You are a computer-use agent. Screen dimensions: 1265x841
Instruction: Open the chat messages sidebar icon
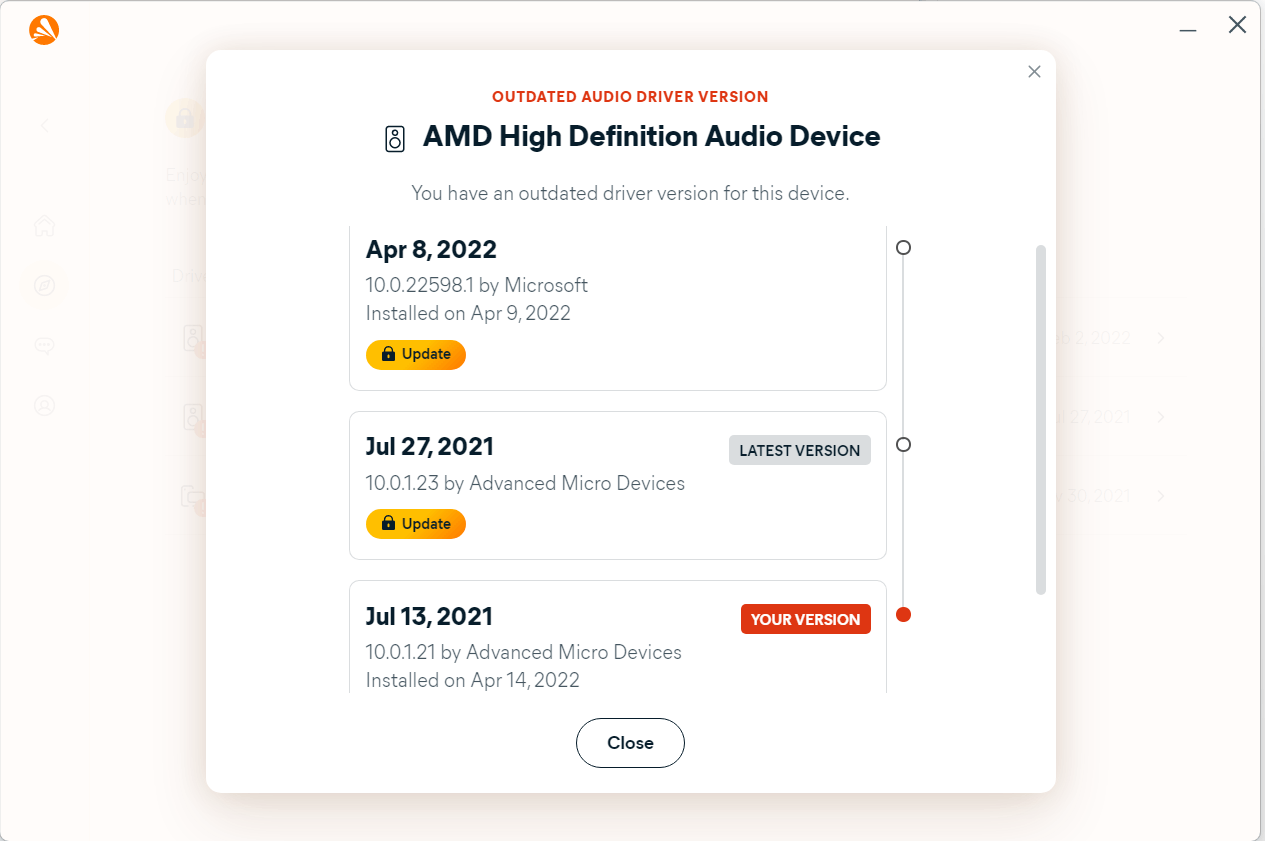click(x=44, y=346)
